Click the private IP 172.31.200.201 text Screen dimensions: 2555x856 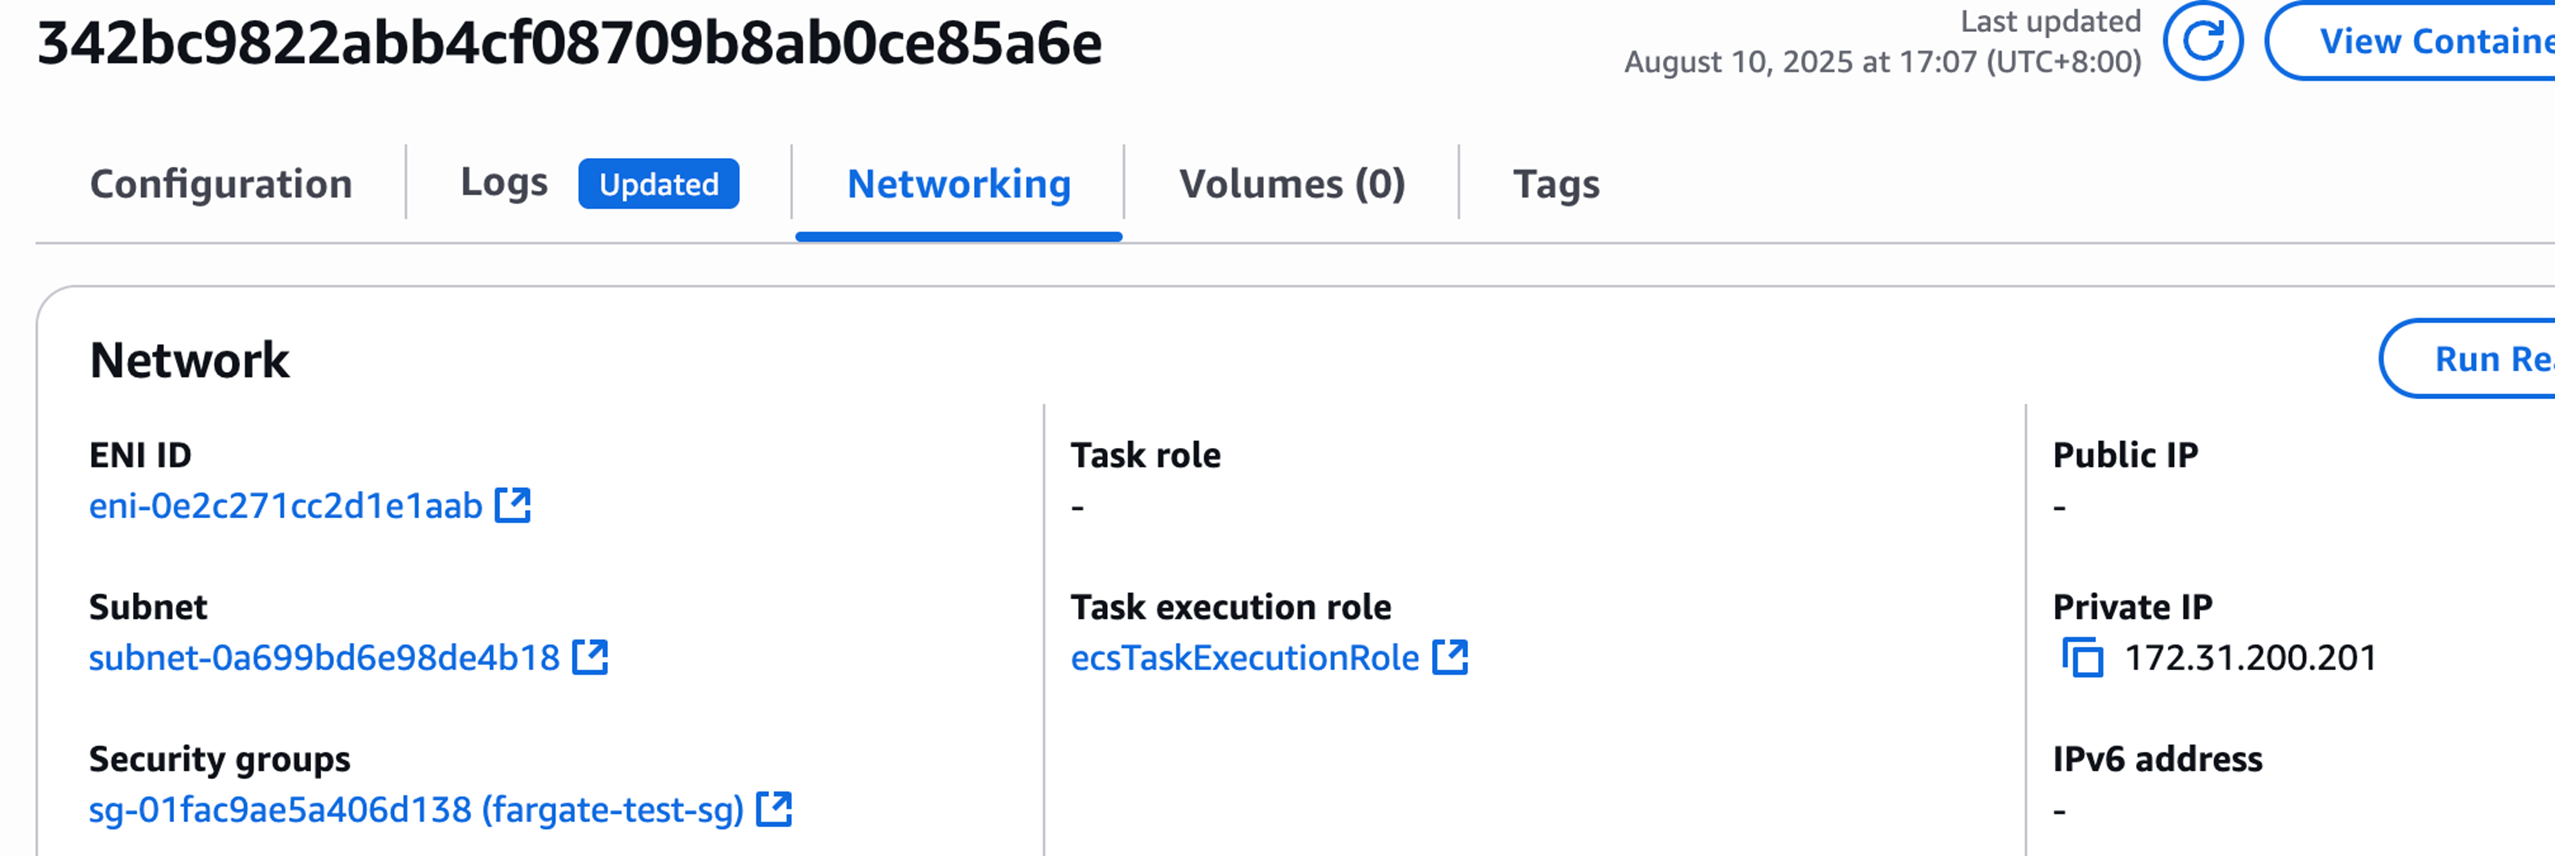click(2250, 658)
